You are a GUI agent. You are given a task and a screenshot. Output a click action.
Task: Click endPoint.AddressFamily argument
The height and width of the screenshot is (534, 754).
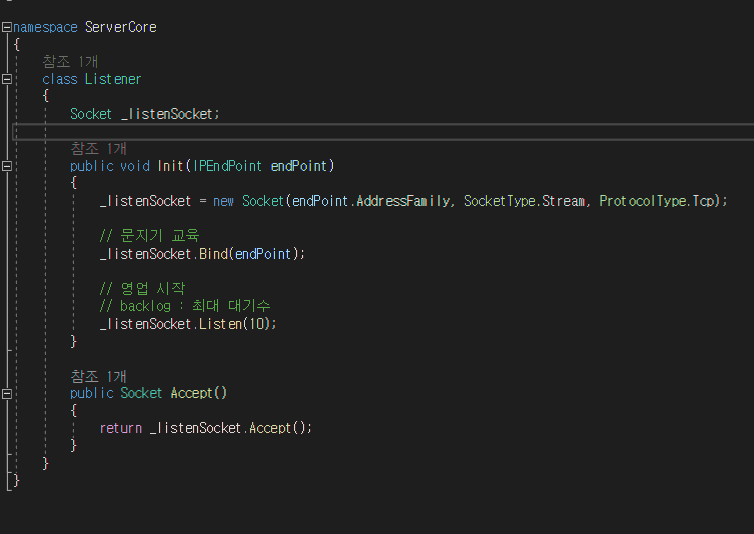pos(371,201)
